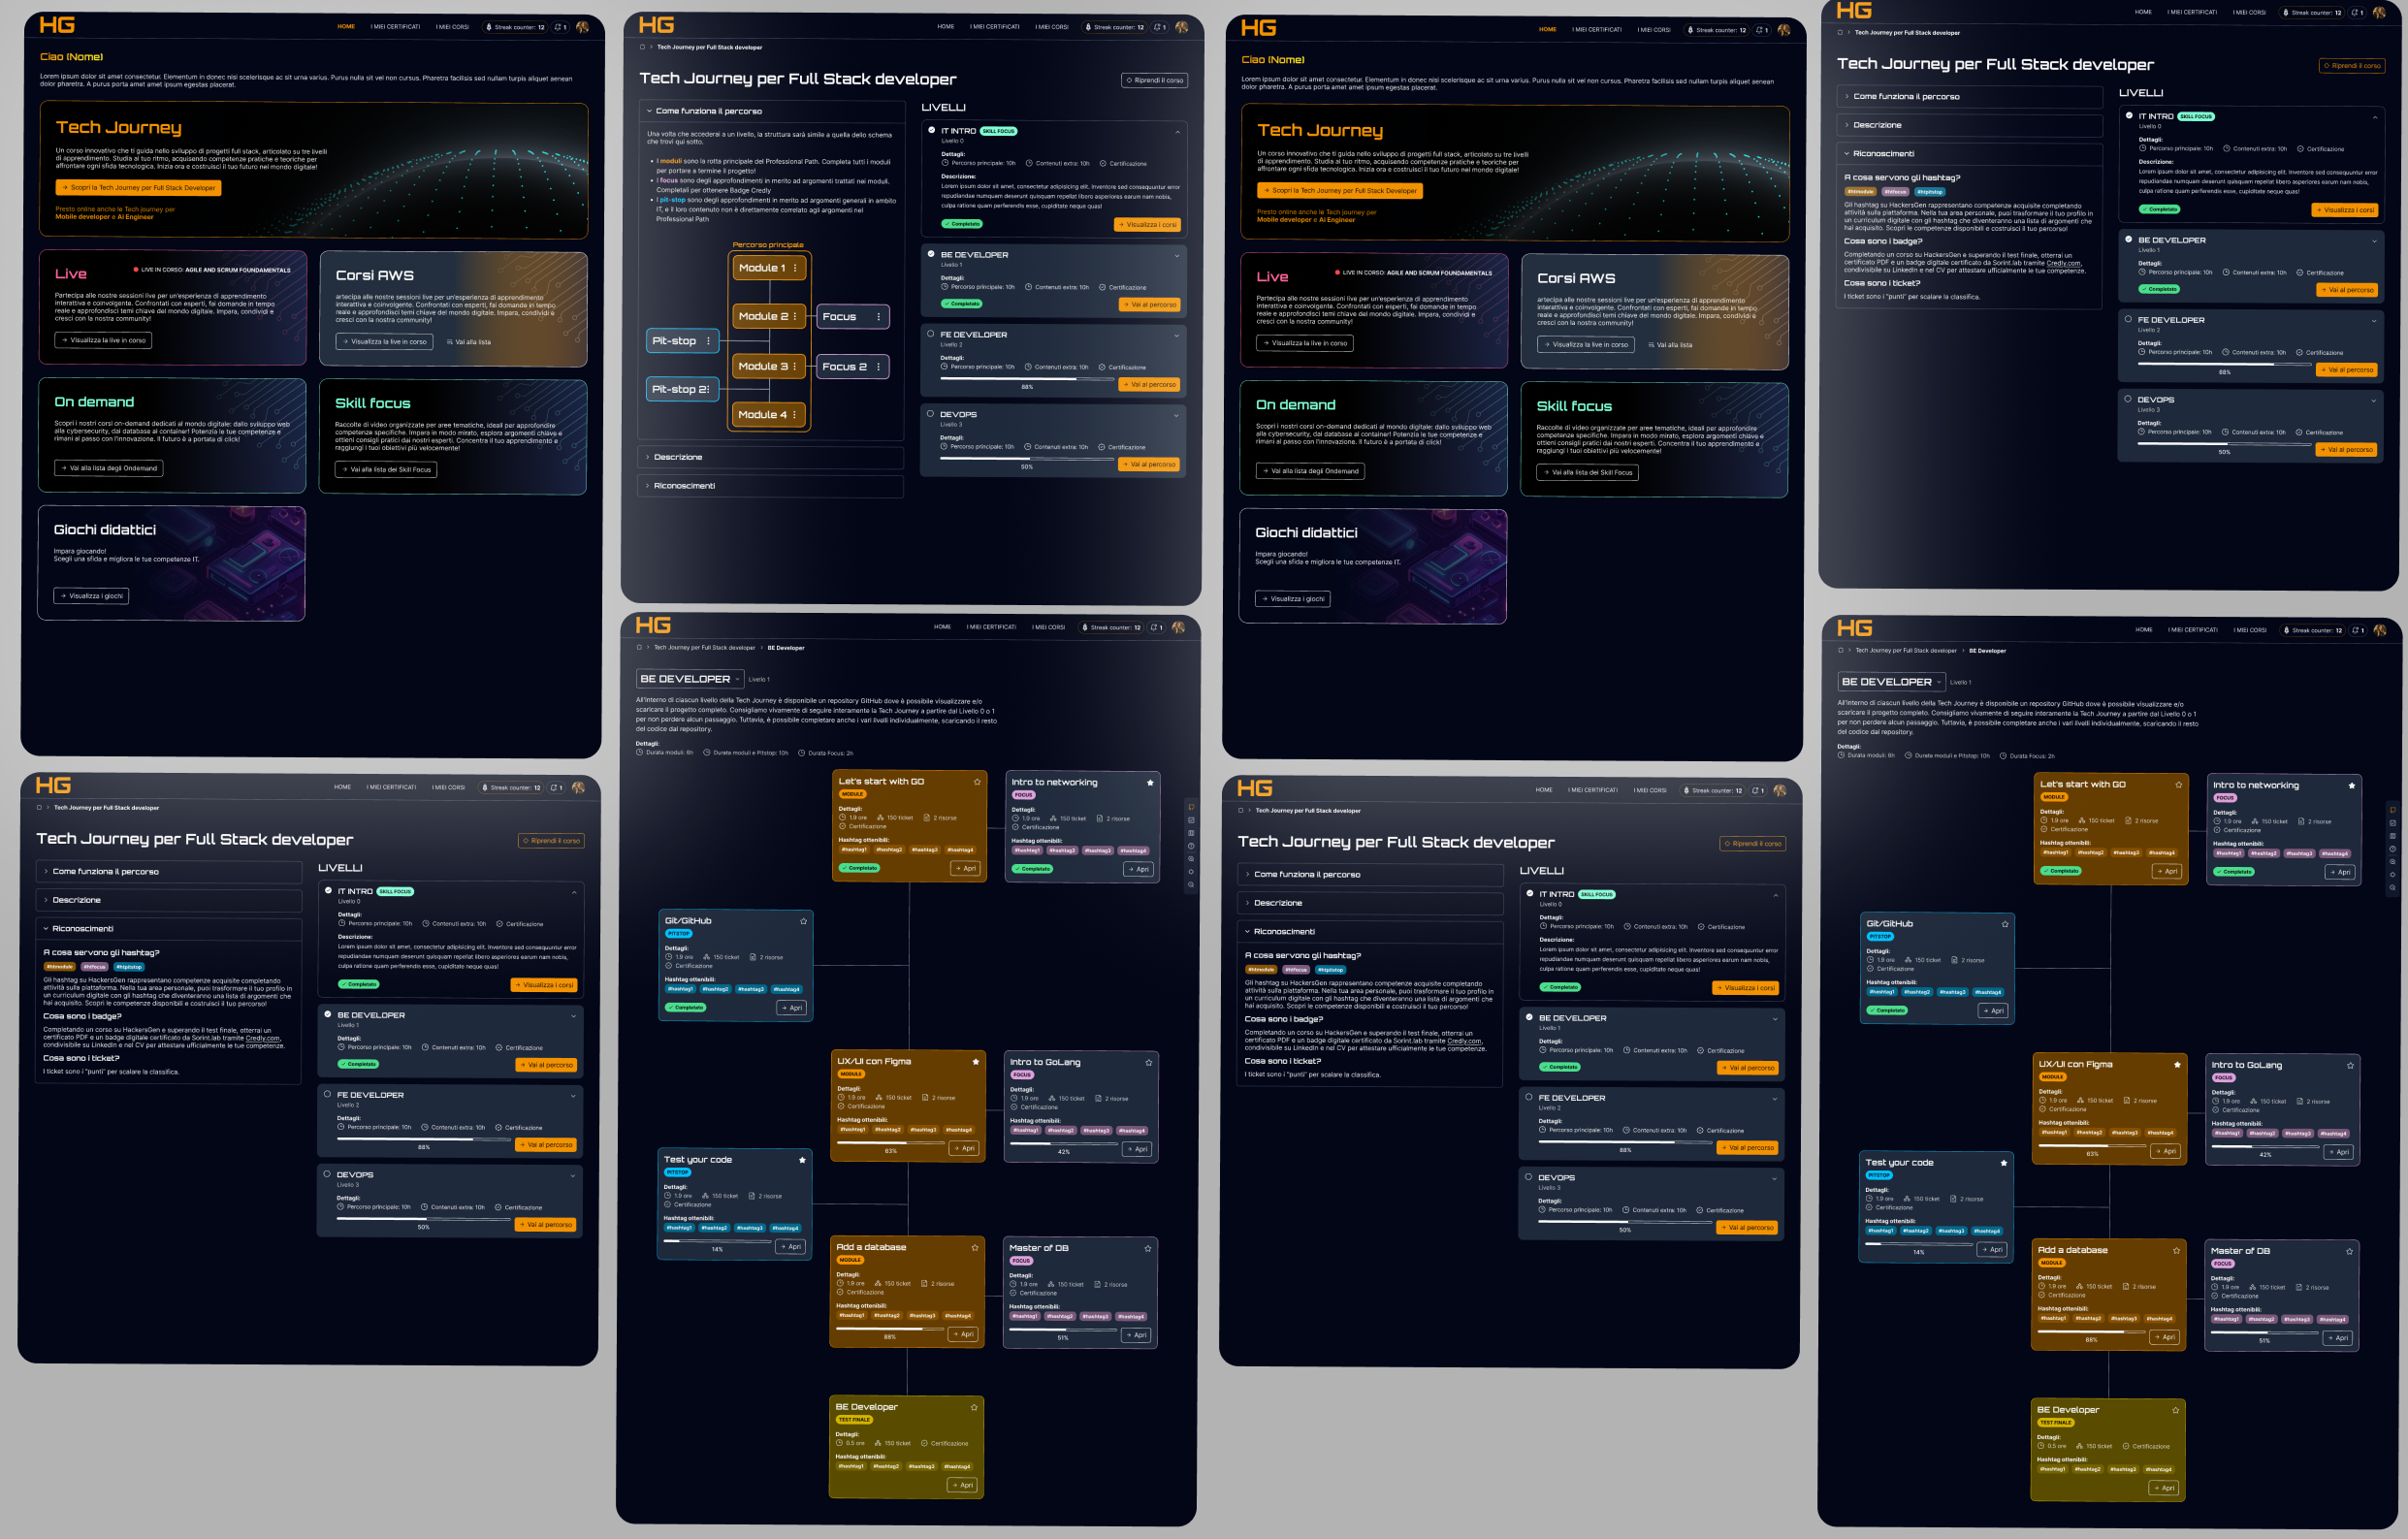The height and width of the screenshot is (1539, 2408).
Task: Click notification bell on the module-diagram screen
Action: click(x=1159, y=27)
